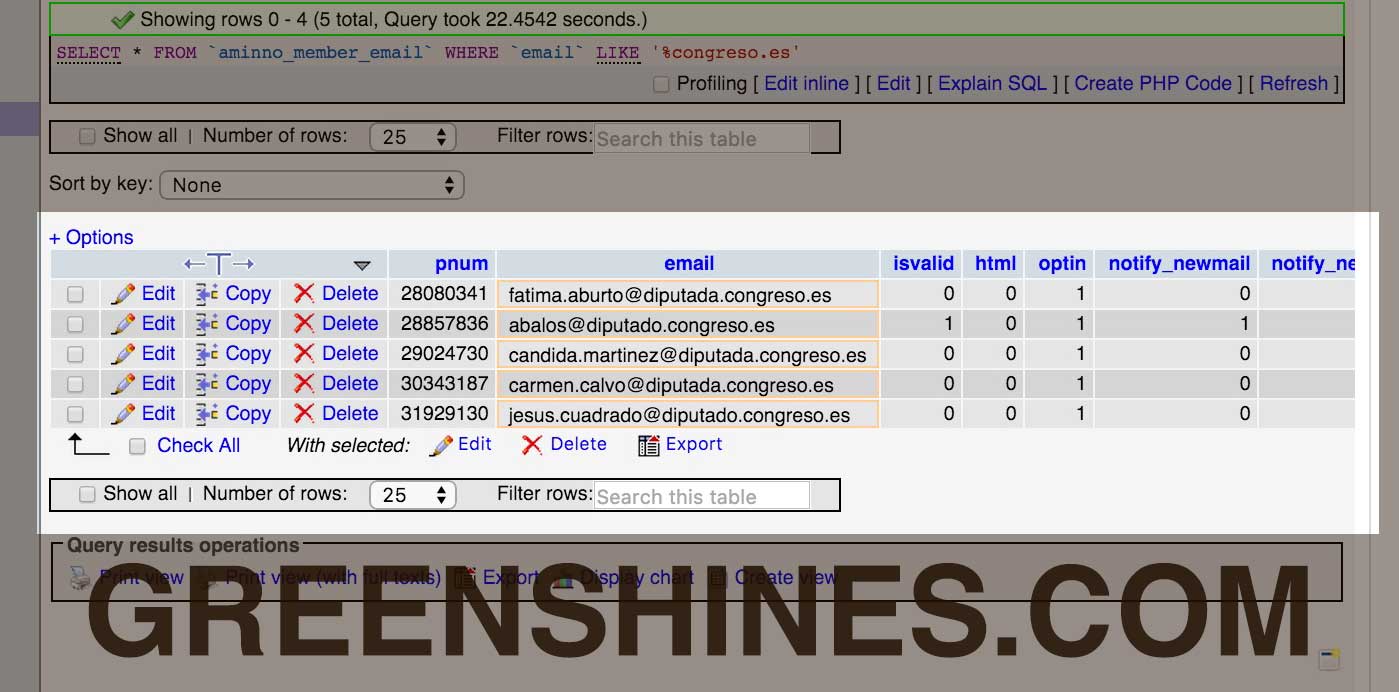
Task: Sort by the email column header
Action: [688, 264]
